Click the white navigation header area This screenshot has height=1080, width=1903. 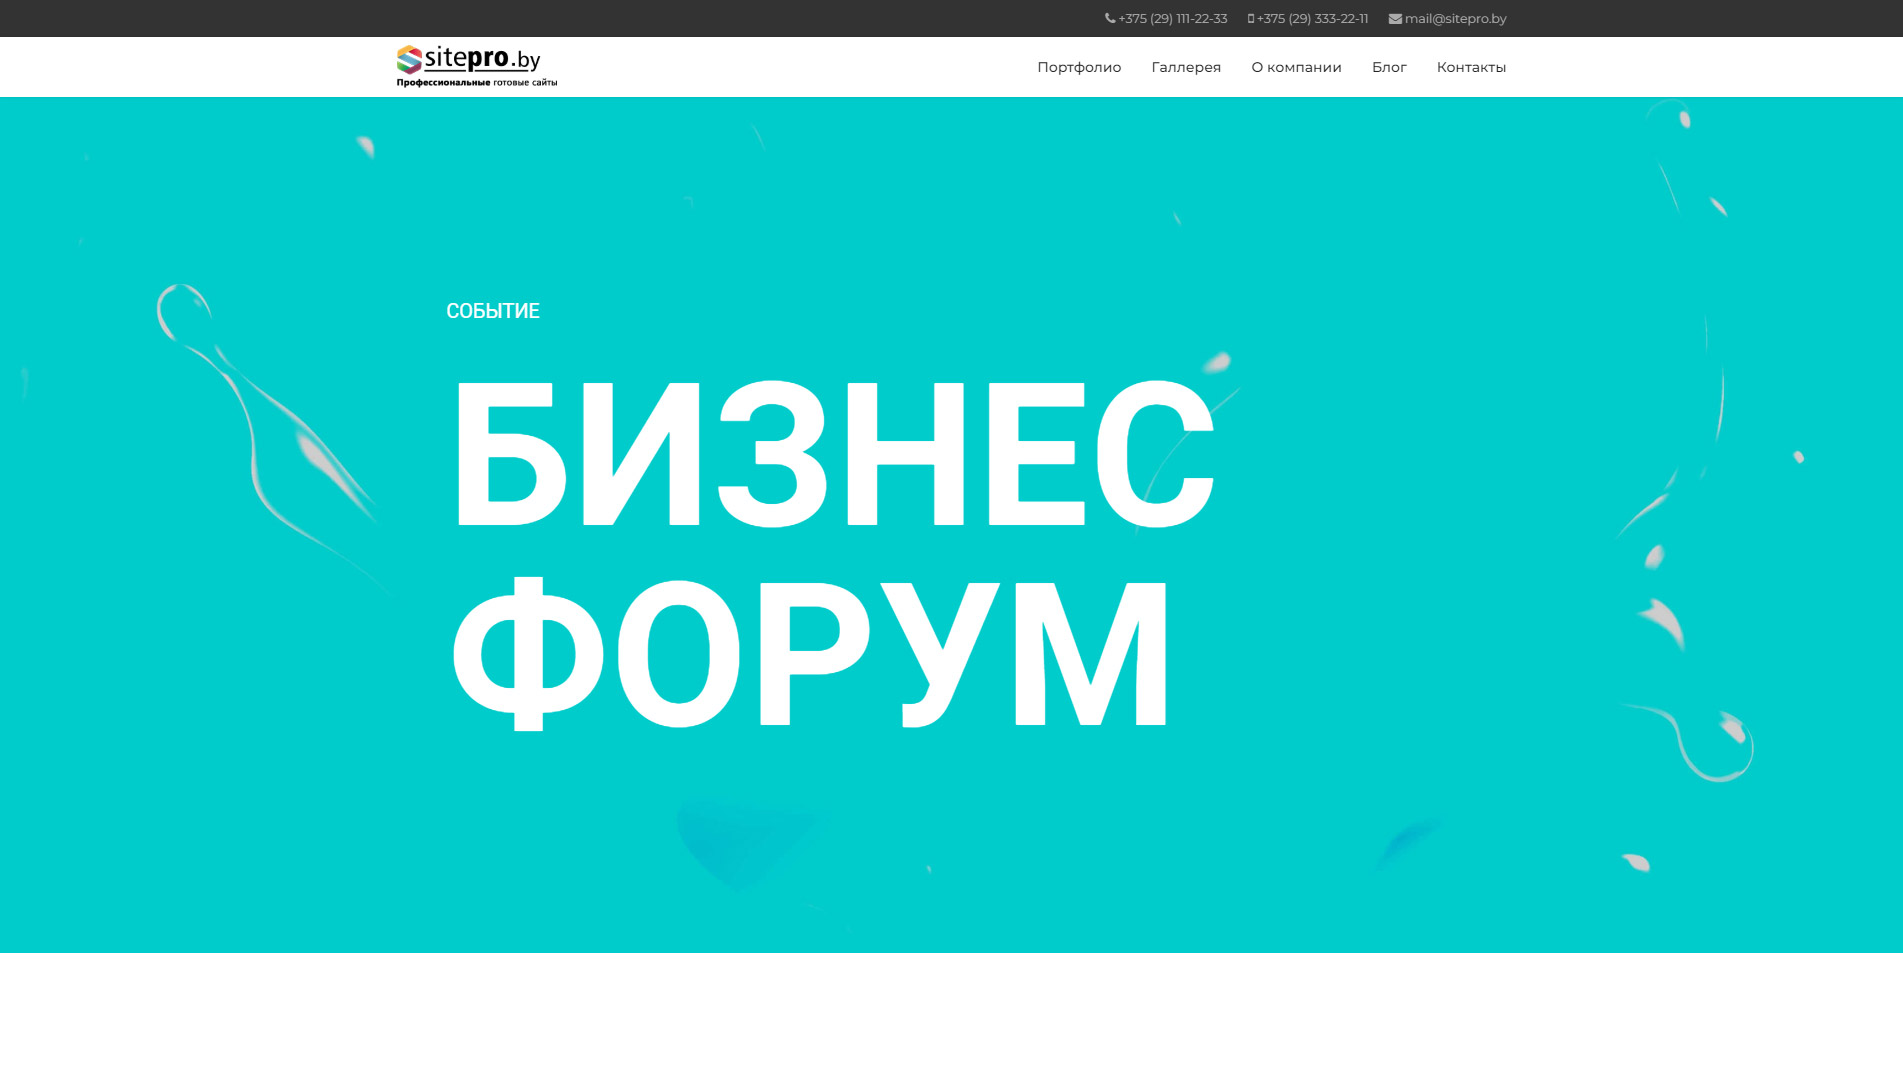pos(800,66)
